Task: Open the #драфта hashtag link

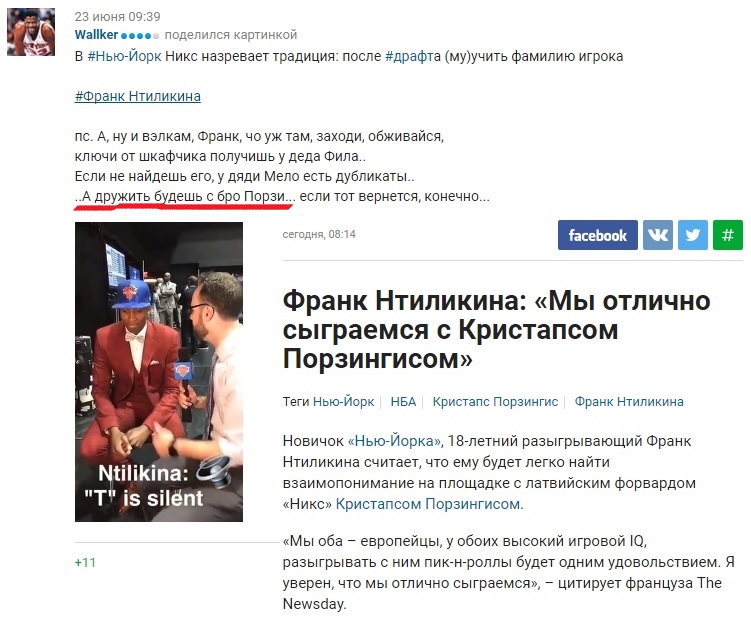Action: (x=413, y=57)
